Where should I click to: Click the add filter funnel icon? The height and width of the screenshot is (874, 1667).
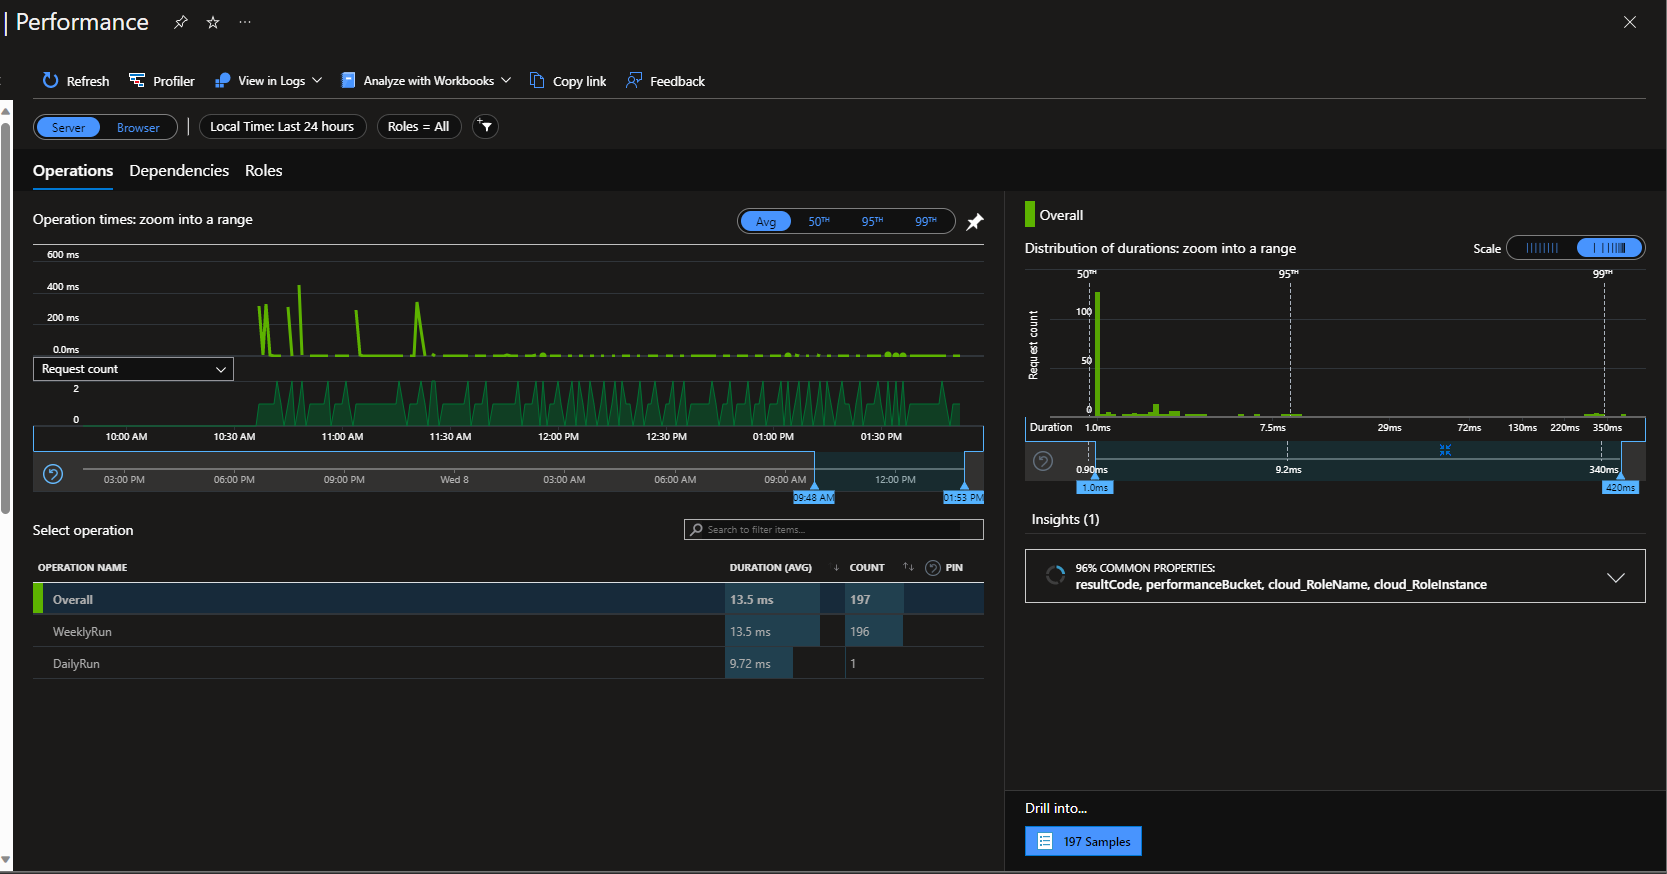pyautogui.click(x=485, y=127)
